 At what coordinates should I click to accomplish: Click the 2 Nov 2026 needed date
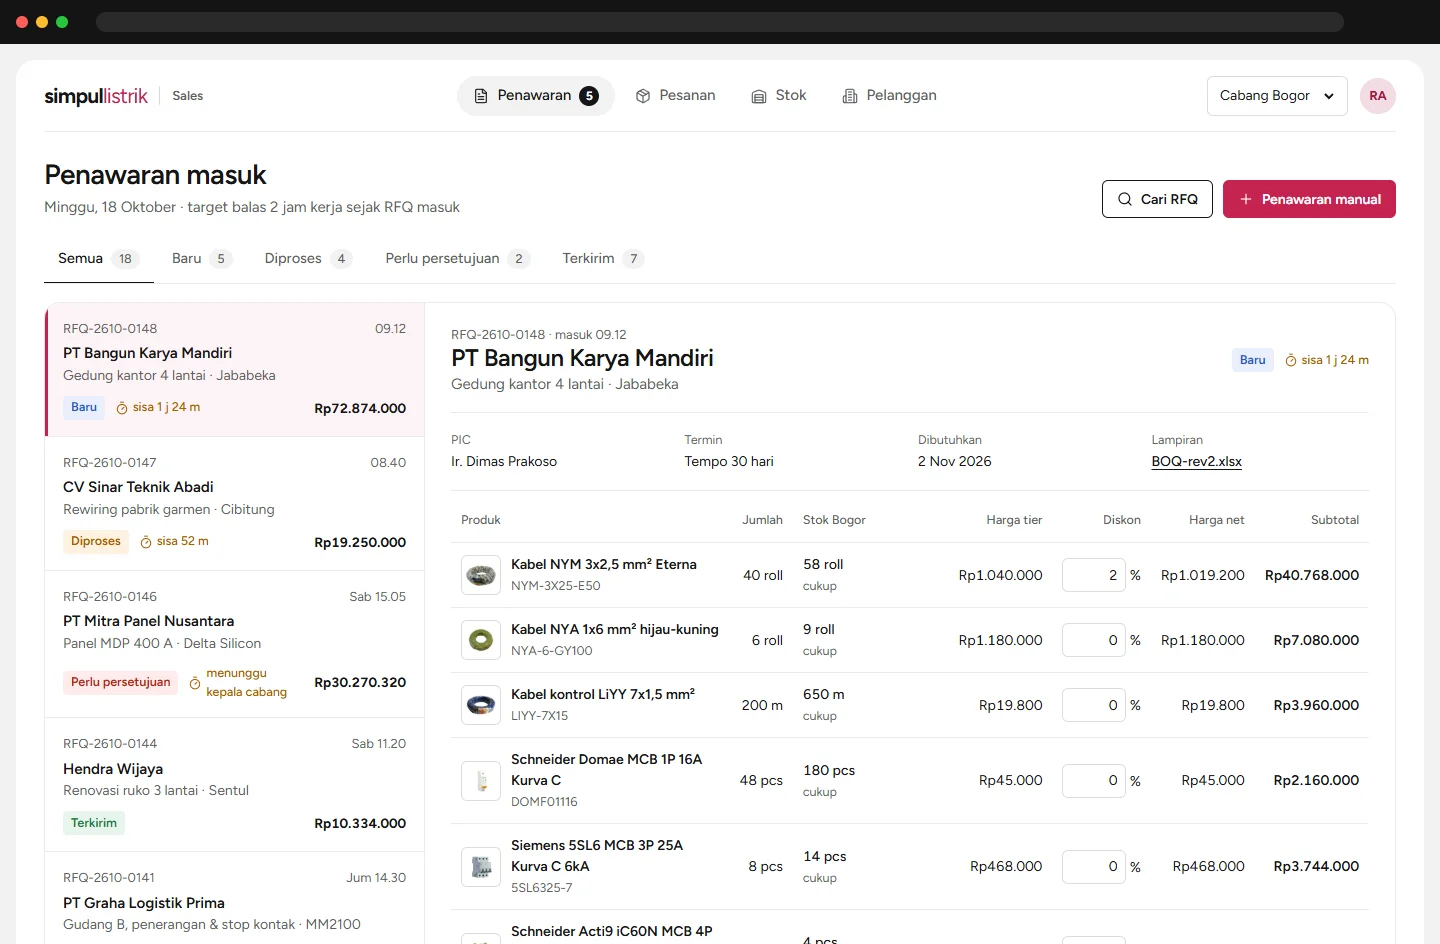(955, 462)
